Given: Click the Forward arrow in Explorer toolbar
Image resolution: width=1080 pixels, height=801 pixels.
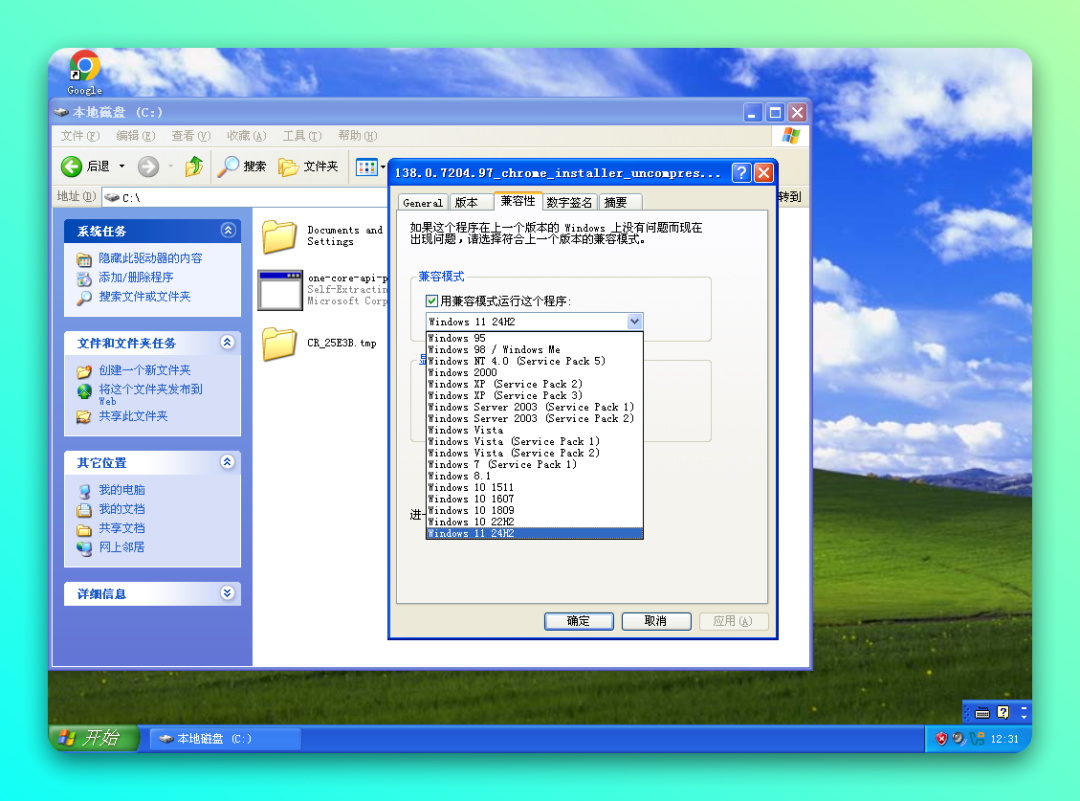Looking at the screenshot, I should [148, 166].
